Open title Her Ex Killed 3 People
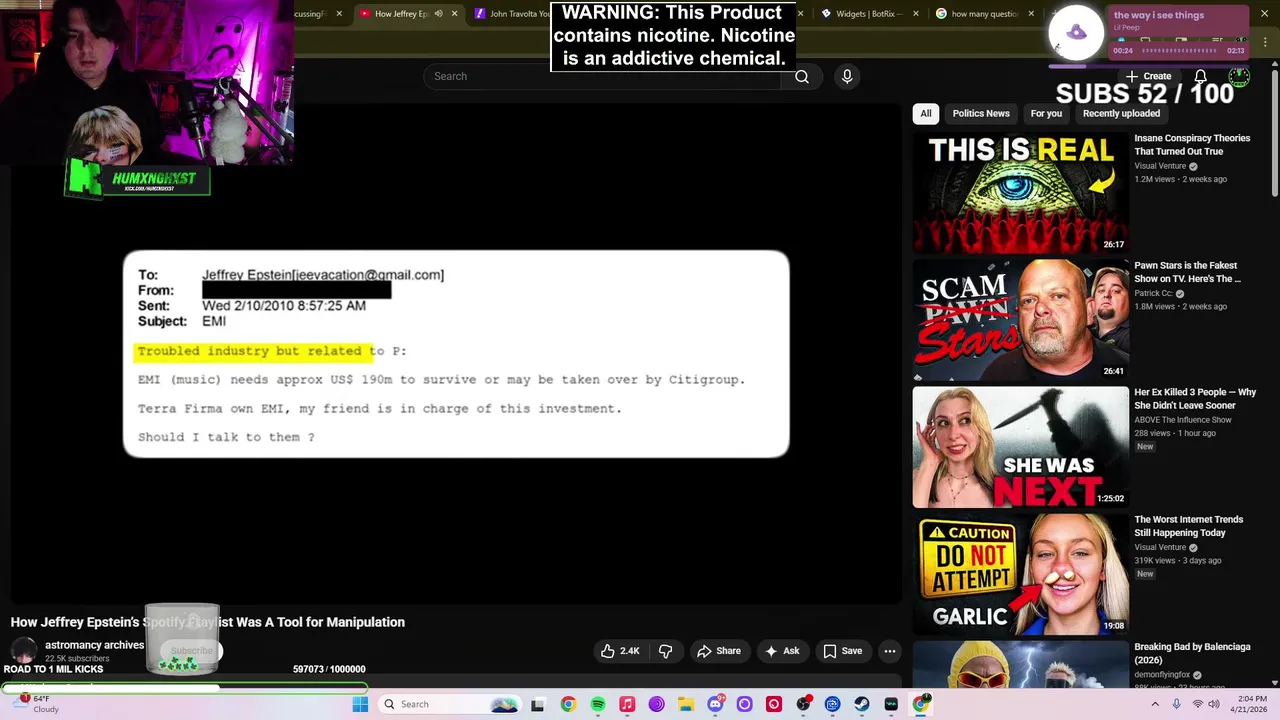Viewport: 1280px width, 720px height. (1195, 399)
